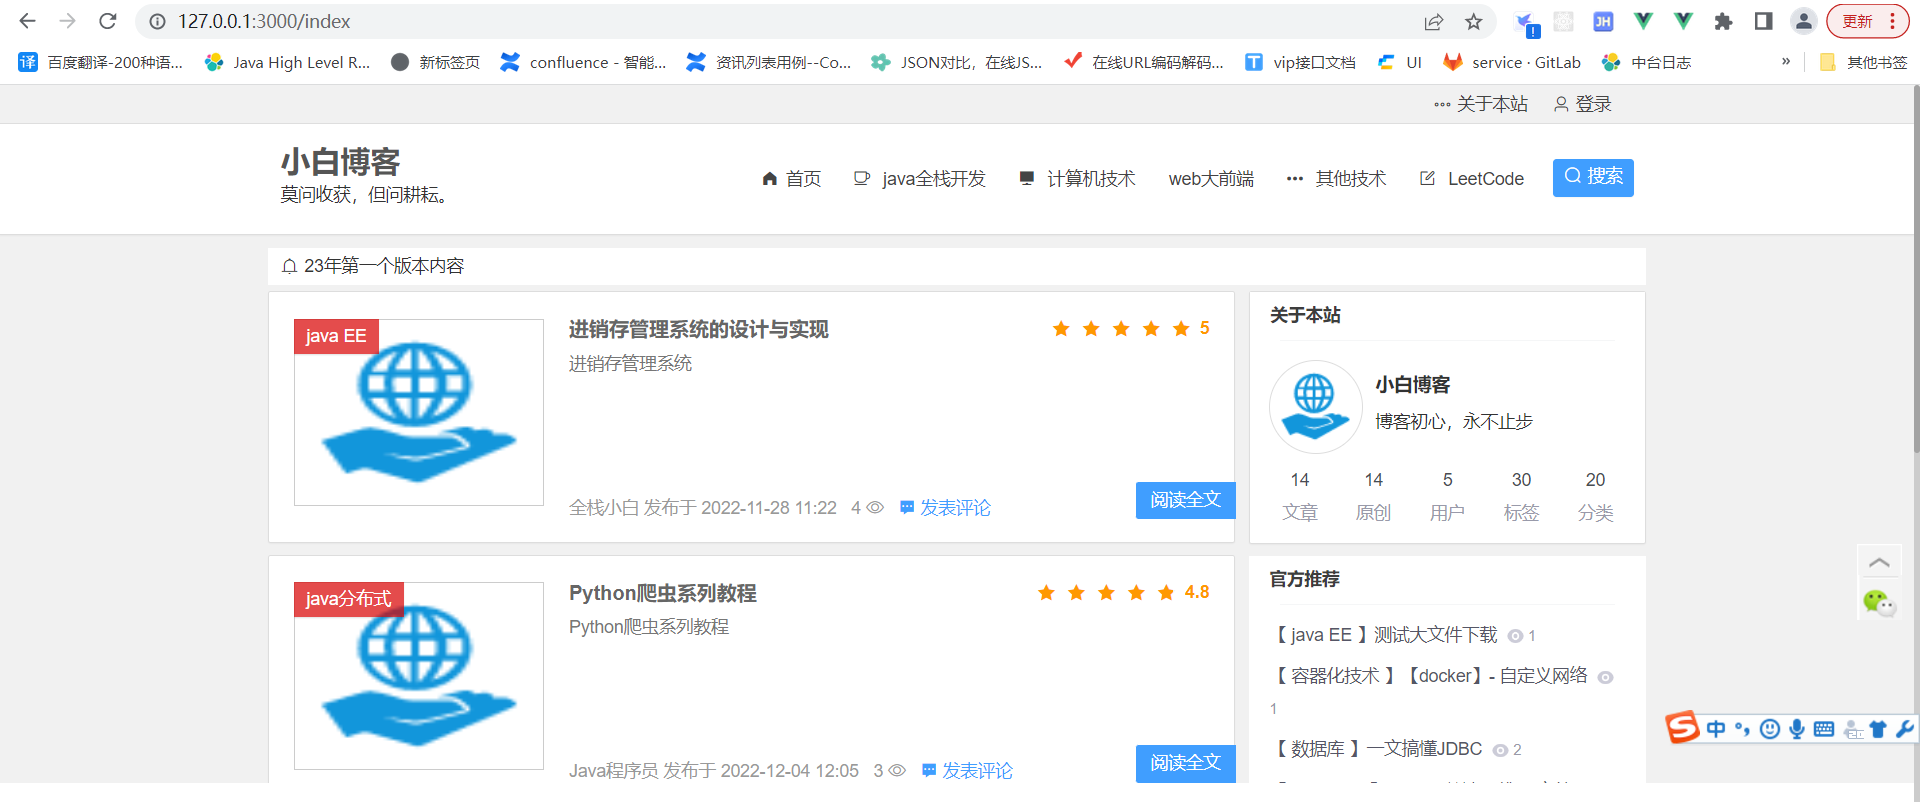1920x802 pixels.
Task: Click 阅读全文 for 进销存 article
Action: click(1185, 500)
